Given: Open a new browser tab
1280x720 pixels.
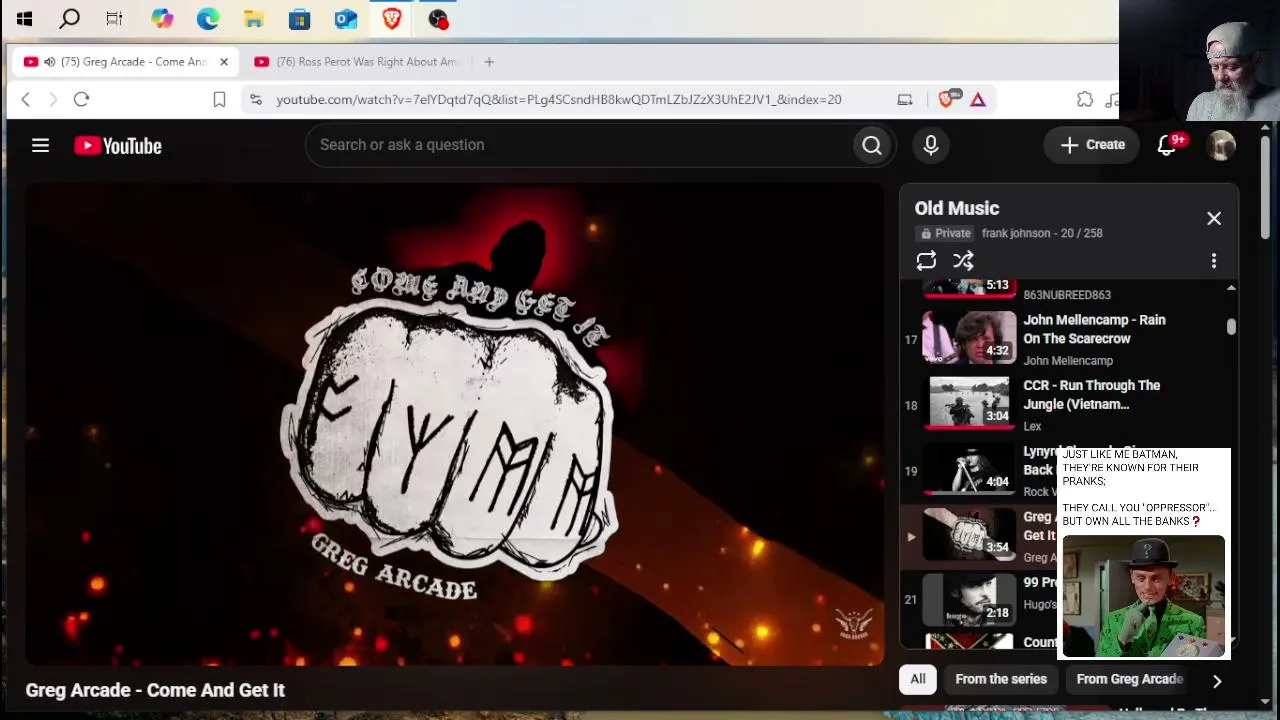Looking at the screenshot, I should click(x=489, y=62).
